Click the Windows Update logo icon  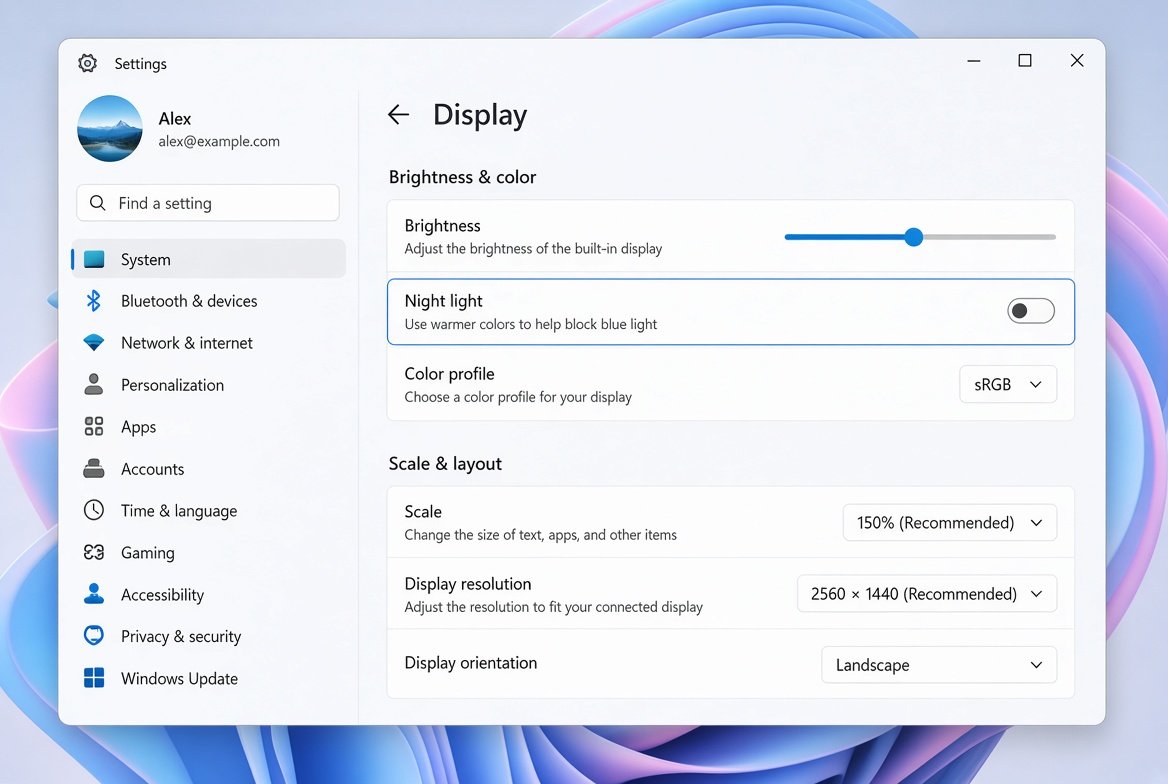pos(94,678)
